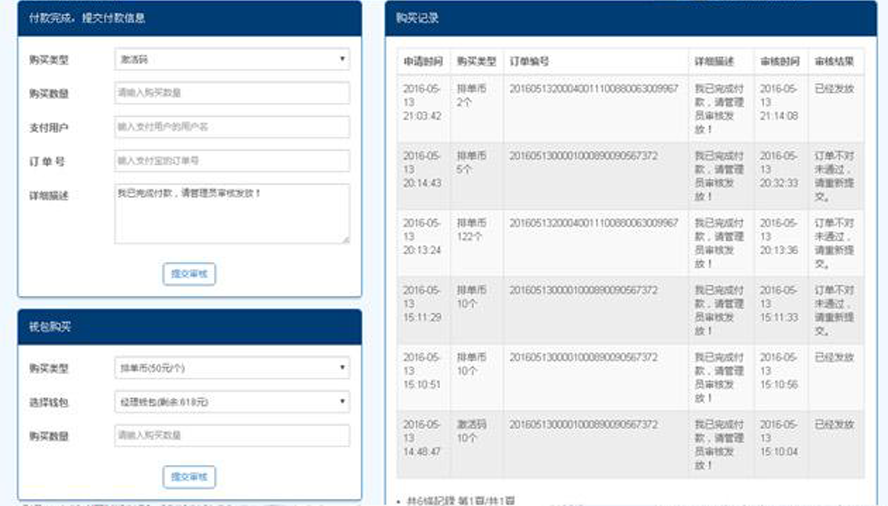Click the 审核时间 column header
This screenshot has width=888, height=506.
(x=779, y=61)
